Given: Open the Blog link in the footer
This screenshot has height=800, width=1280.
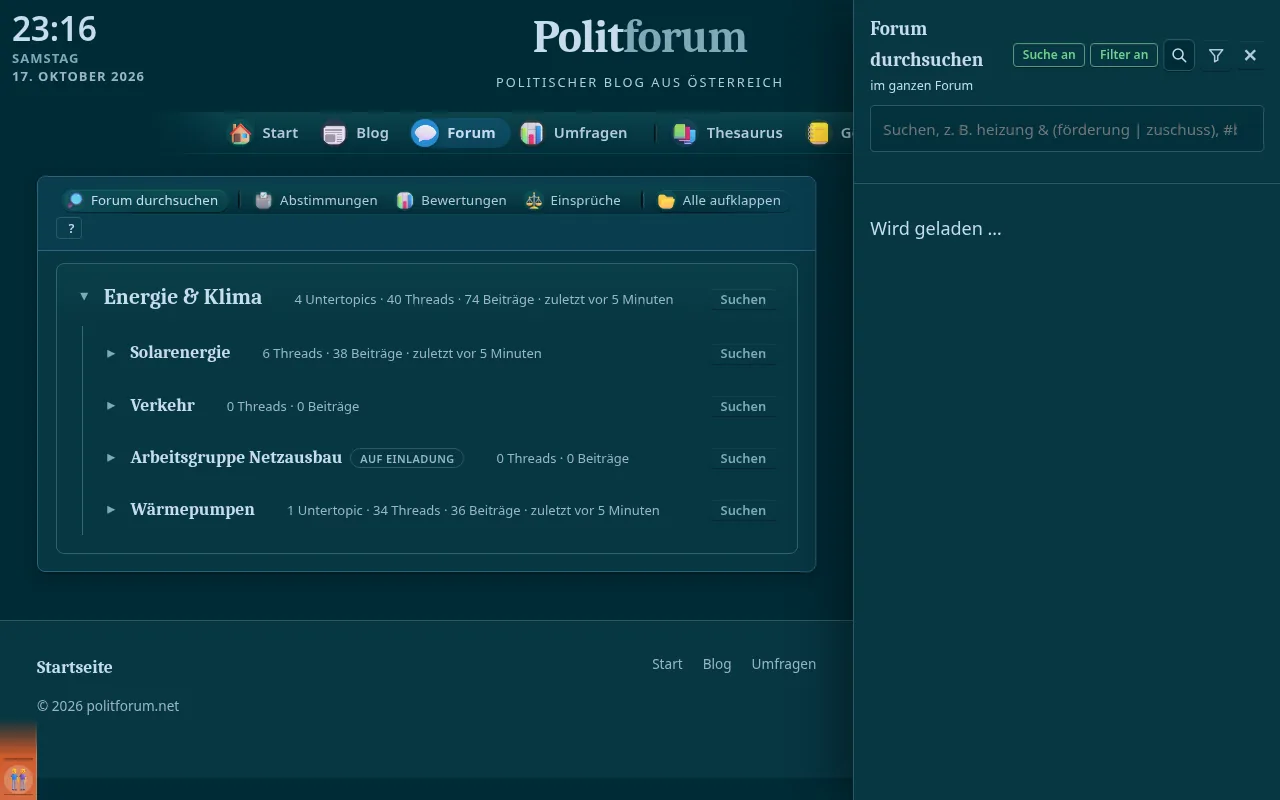Looking at the screenshot, I should (x=717, y=664).
